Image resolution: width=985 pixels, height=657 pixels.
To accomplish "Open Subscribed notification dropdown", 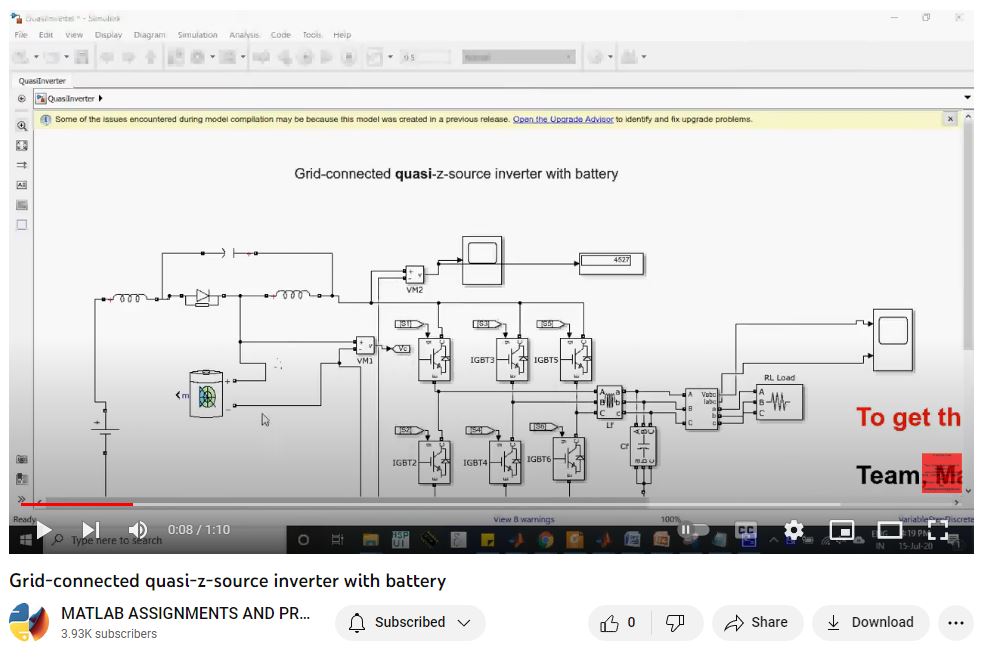I will 410,622.
